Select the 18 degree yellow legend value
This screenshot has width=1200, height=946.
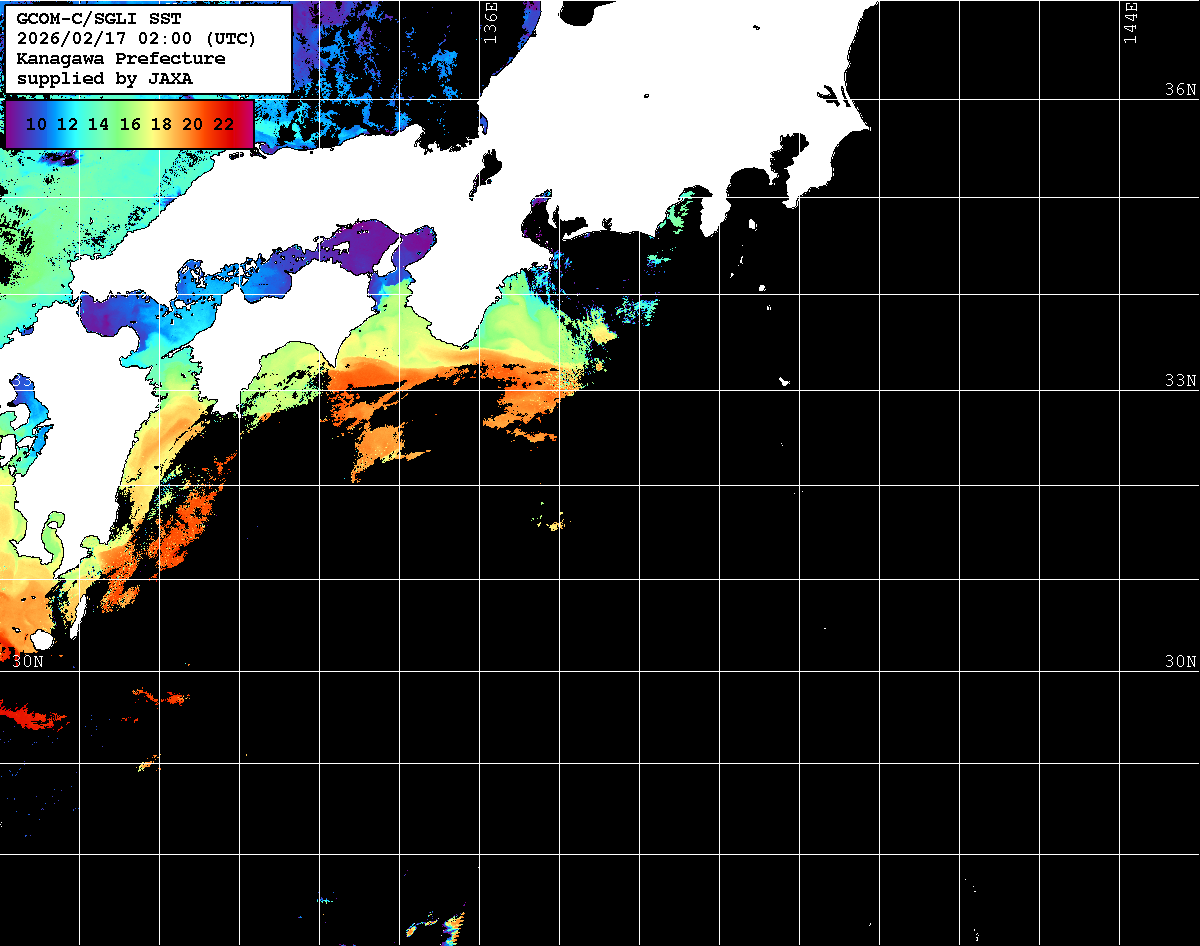[161, 125]
